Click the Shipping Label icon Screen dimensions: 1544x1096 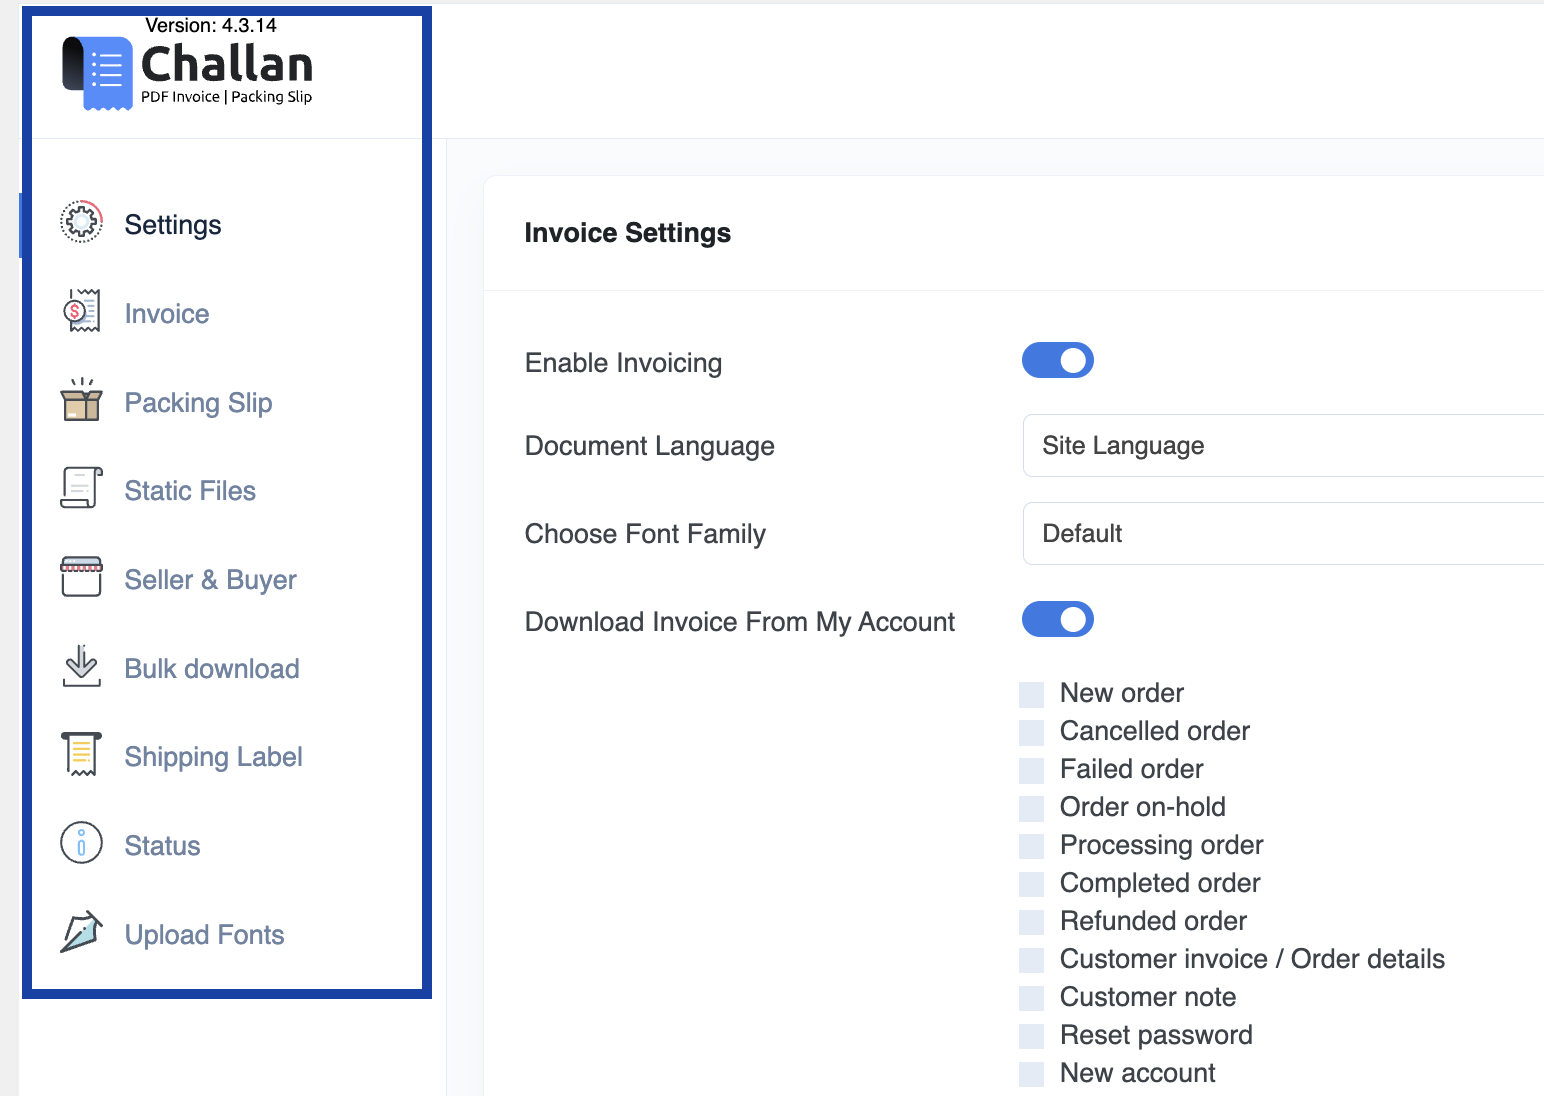(x=81, y=754)
